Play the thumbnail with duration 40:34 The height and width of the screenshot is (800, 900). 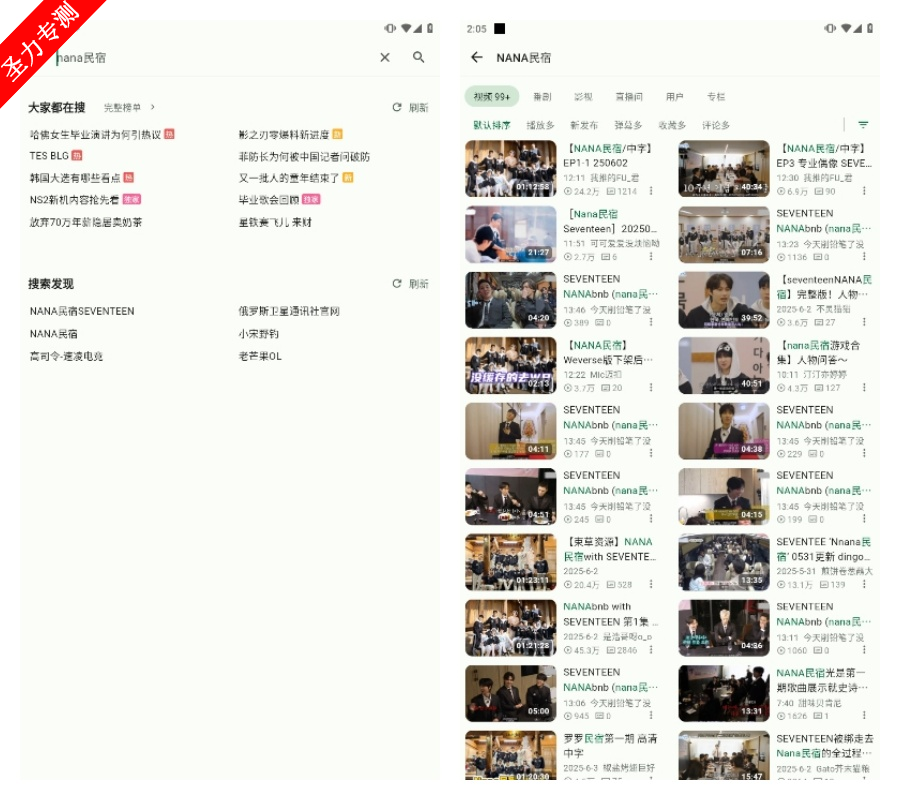coord(724,169)
